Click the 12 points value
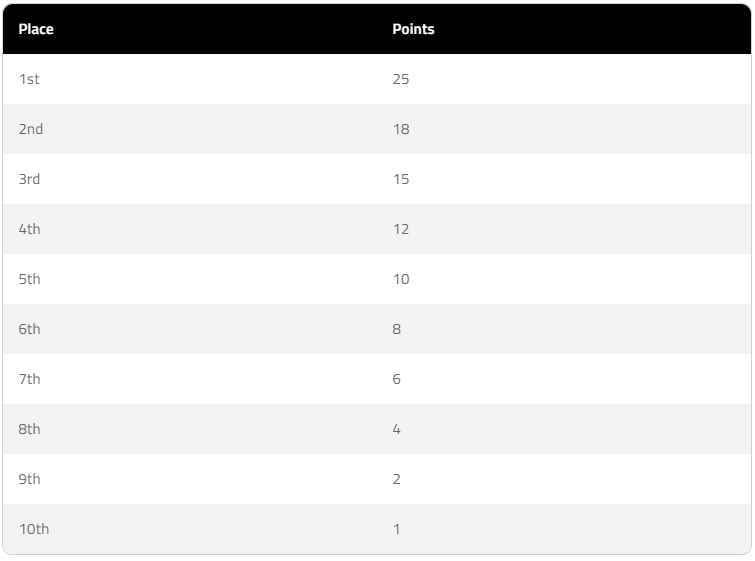 click(401, 229)
